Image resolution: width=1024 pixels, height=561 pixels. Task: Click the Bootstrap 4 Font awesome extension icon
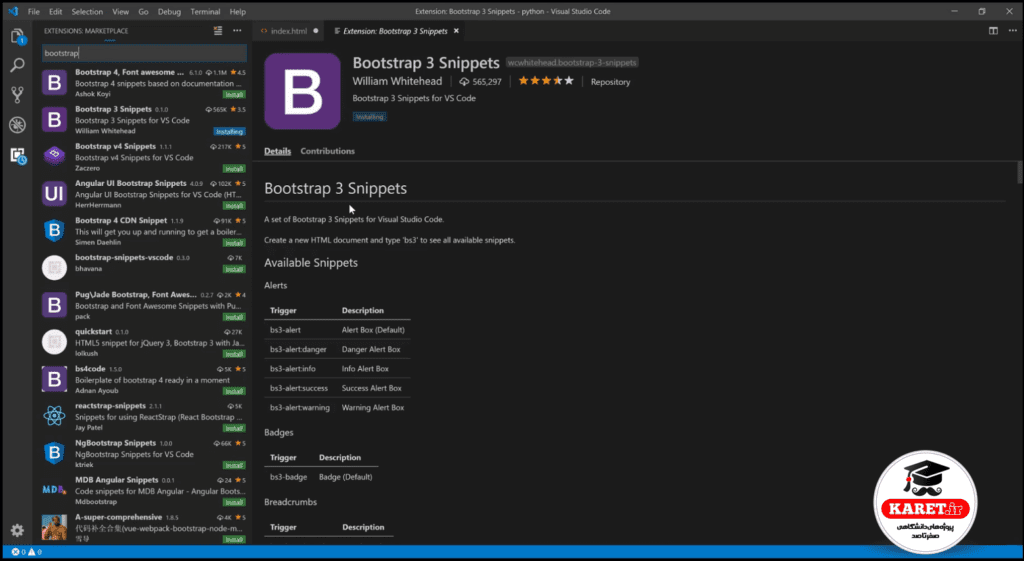coord(54,83)
